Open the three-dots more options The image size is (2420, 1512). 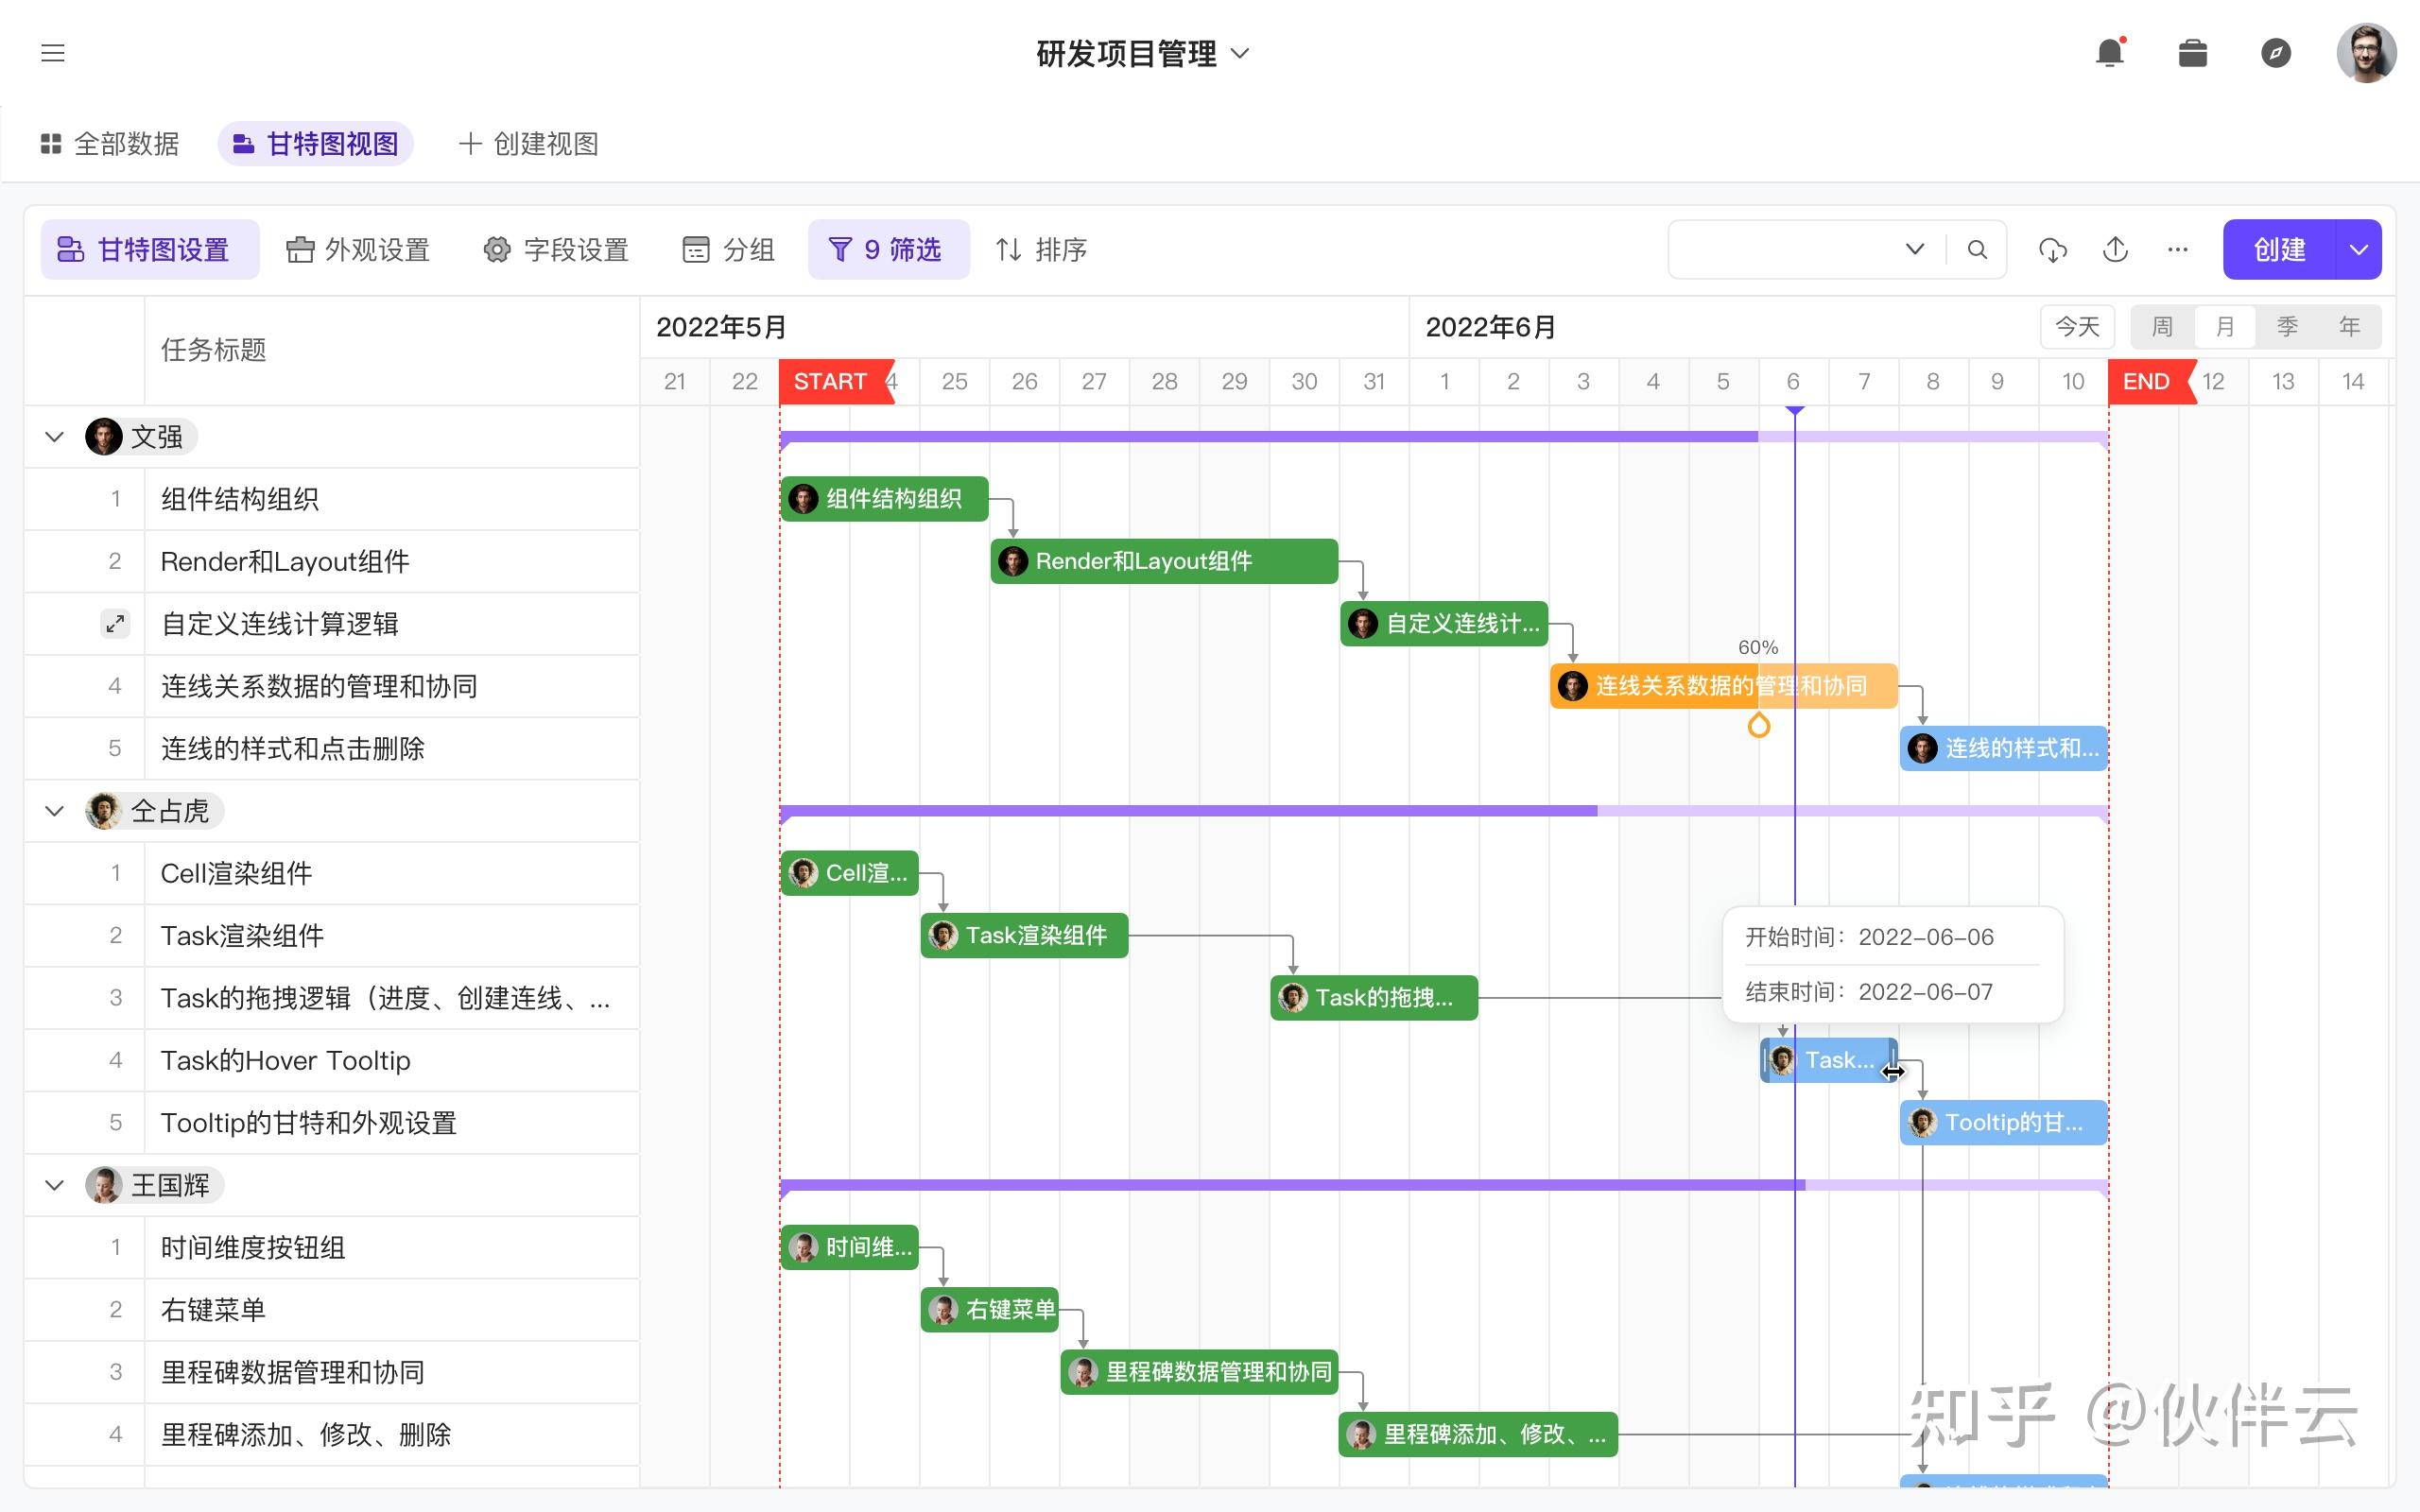coord(2178,249)
